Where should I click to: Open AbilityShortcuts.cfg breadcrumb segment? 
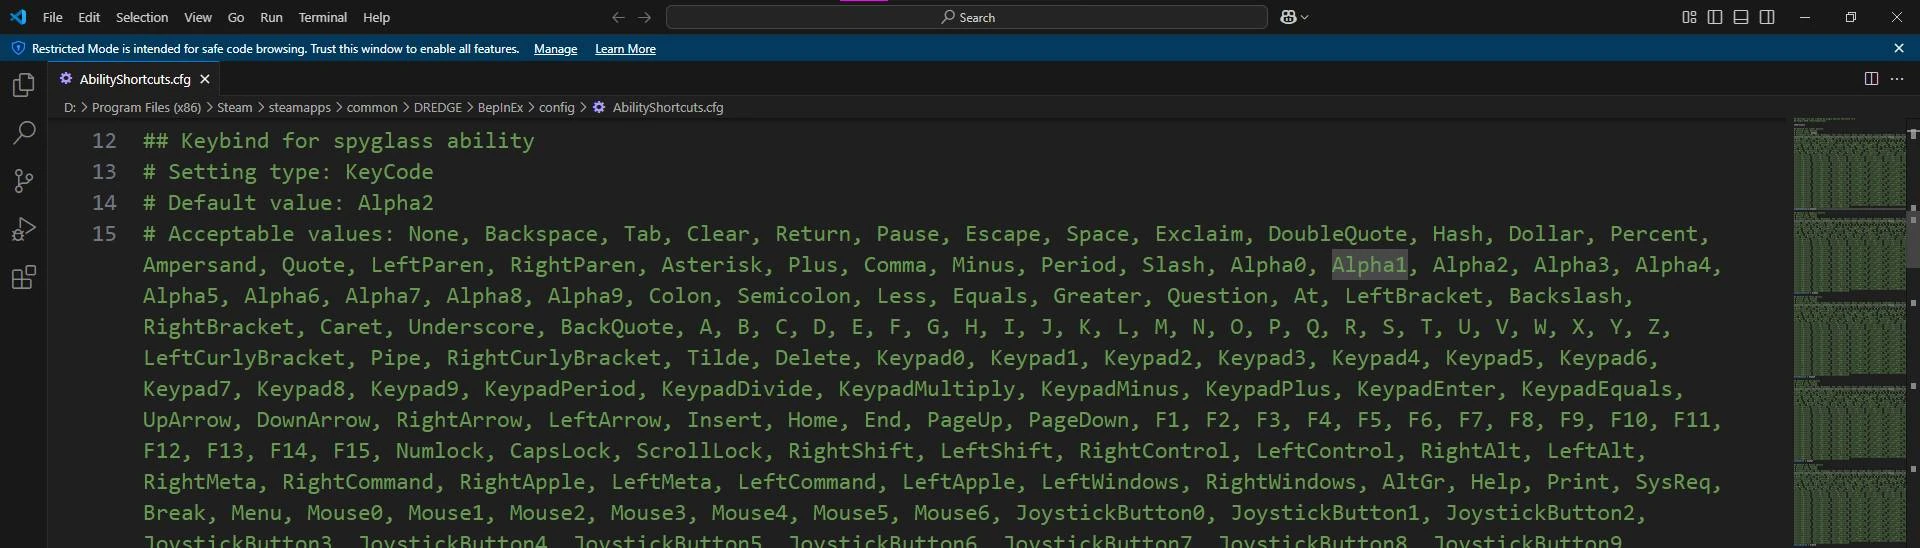[658, 107]
